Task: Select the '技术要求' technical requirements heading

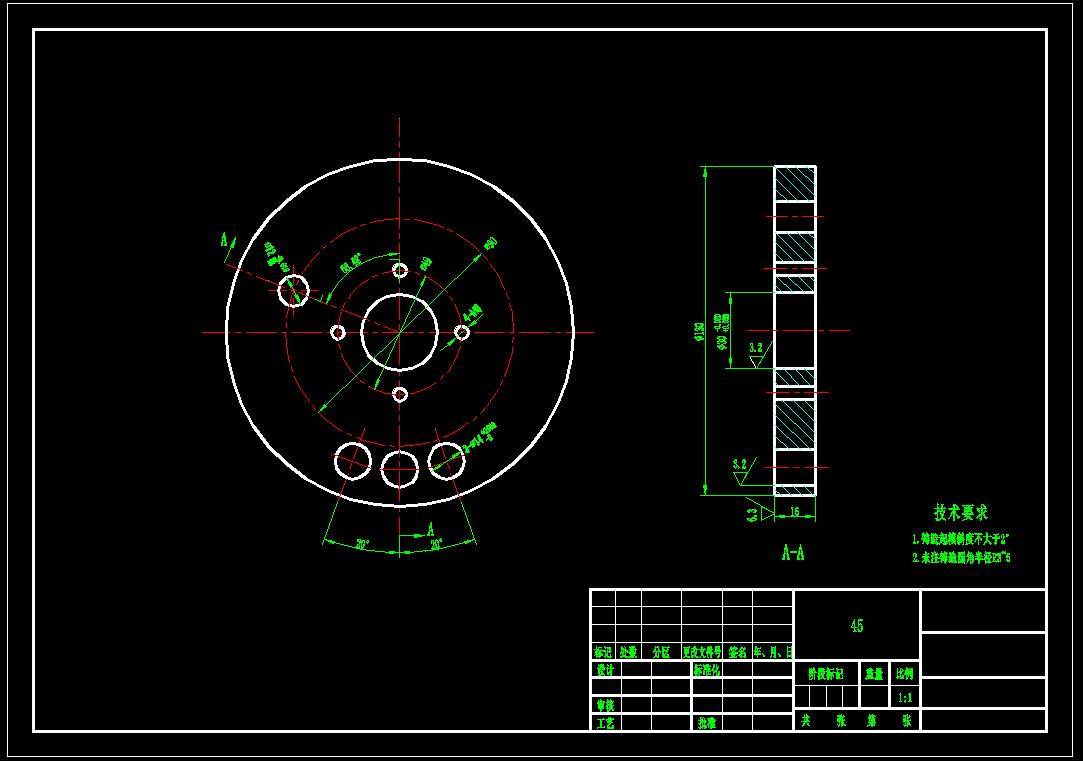Action: pyautogui.click(x=961, y=512)
